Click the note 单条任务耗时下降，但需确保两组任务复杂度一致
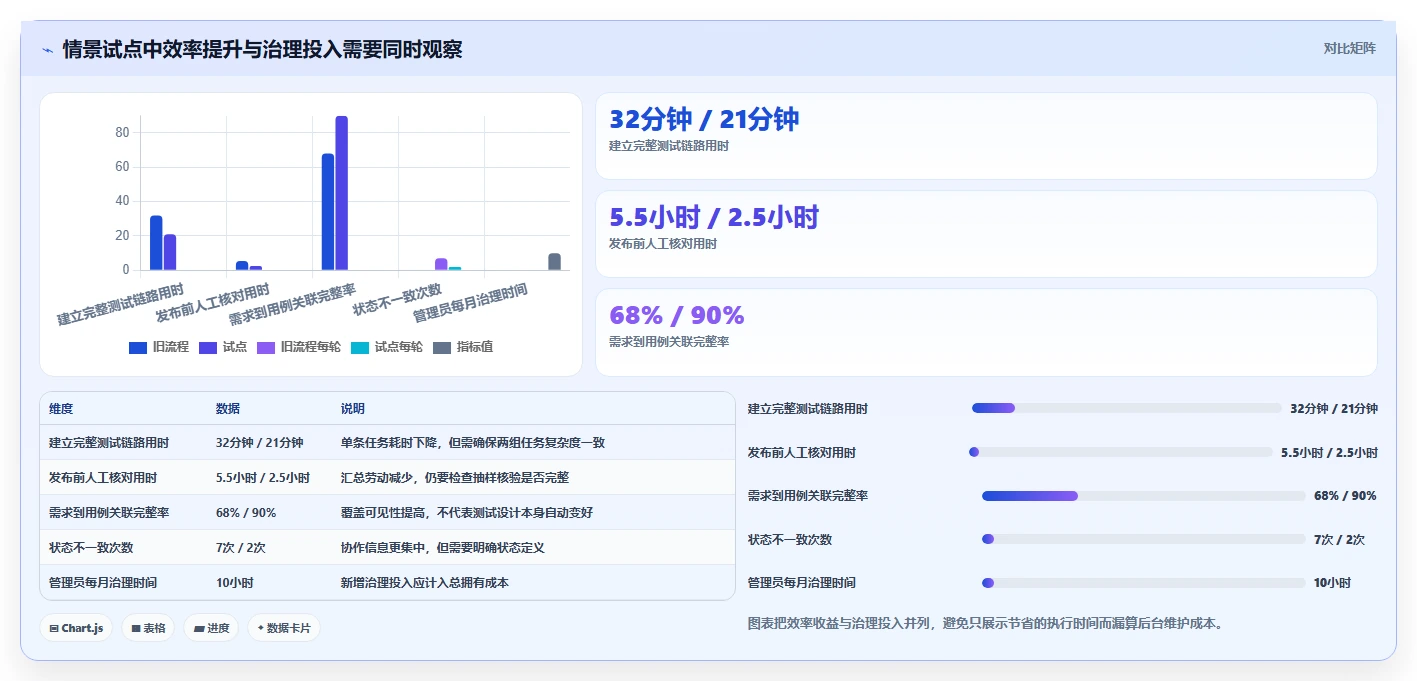 (x=473, y=443)
